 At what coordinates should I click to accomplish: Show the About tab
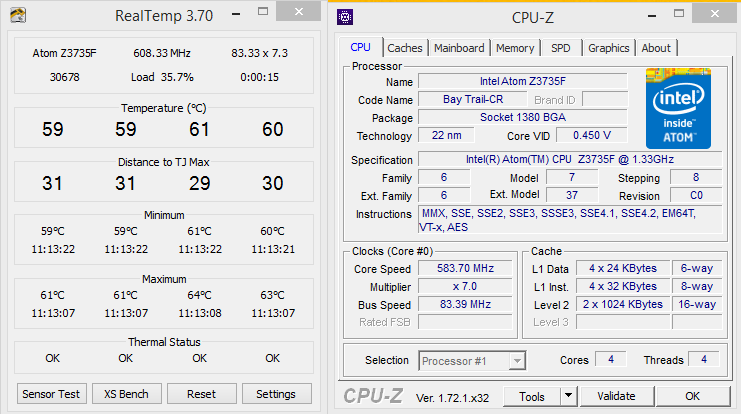(x=656, y=48)
